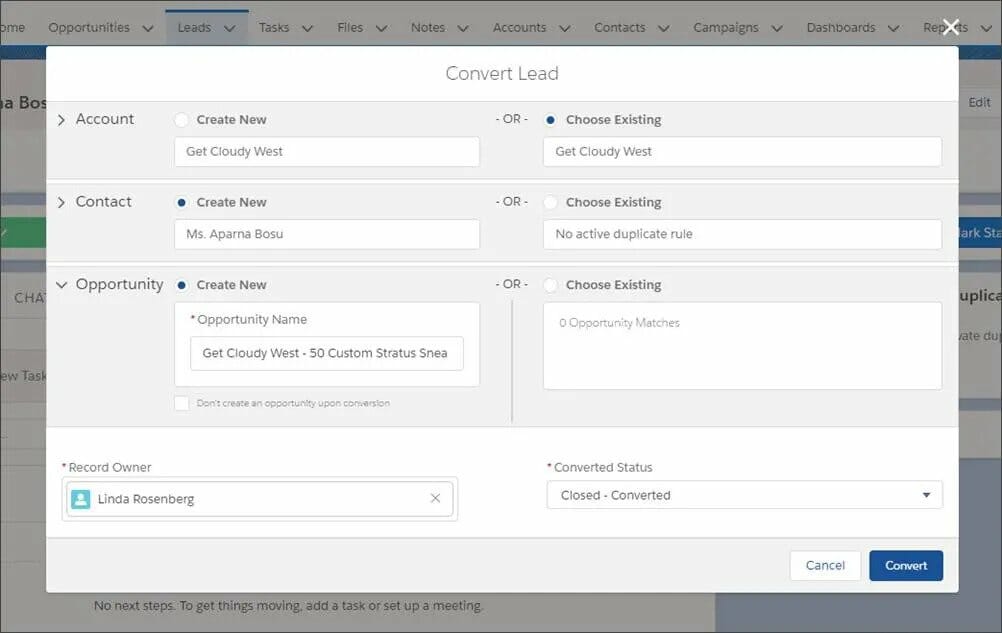Open Opportunities tab dropdown arrow

click(x=148, y=28)
